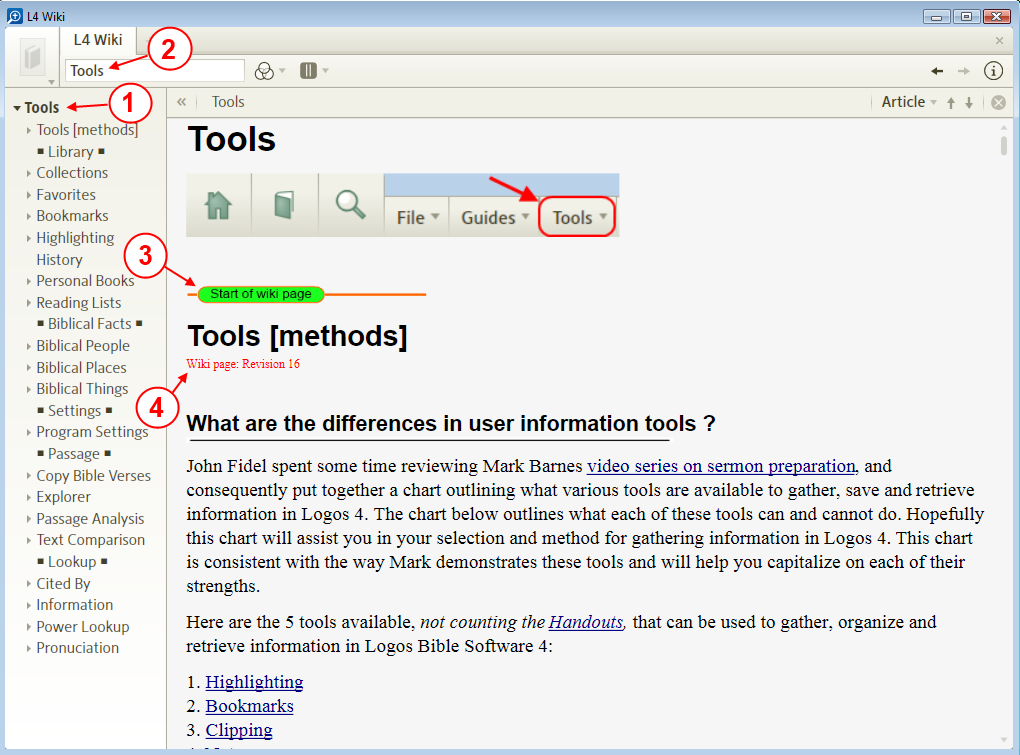Click the Tools breadcrumb in the locator bar
The width and height of the screenshot is (1020, 755).
point(228,102)
